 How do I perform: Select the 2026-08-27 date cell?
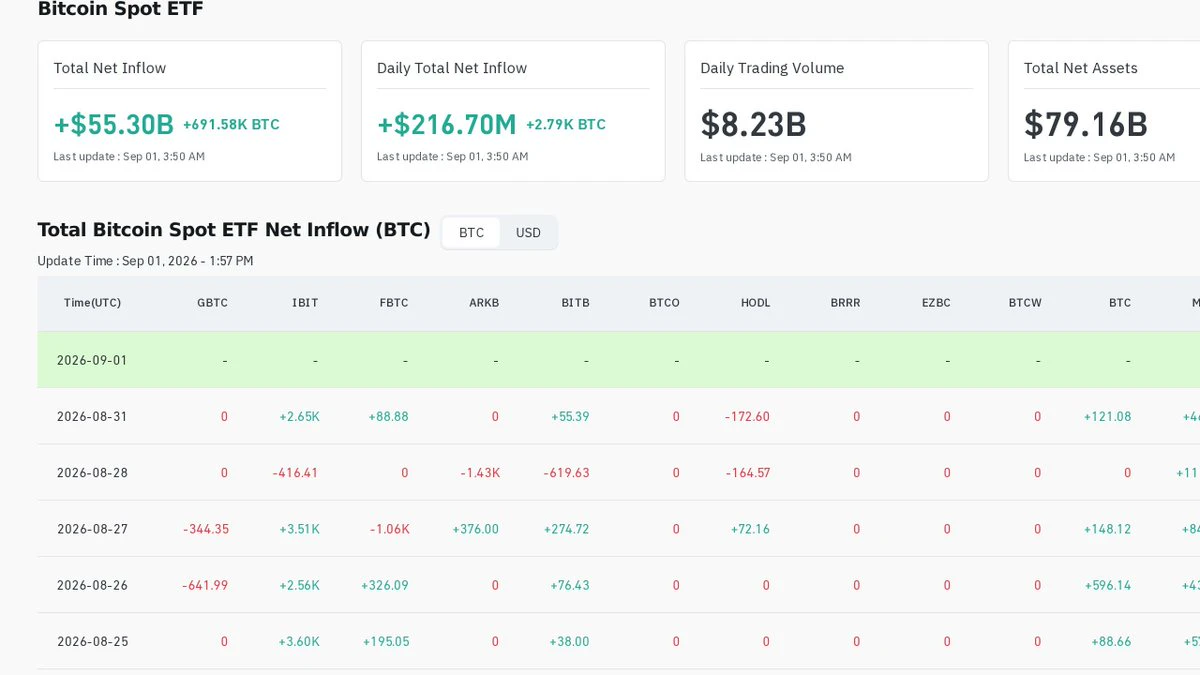92,529
